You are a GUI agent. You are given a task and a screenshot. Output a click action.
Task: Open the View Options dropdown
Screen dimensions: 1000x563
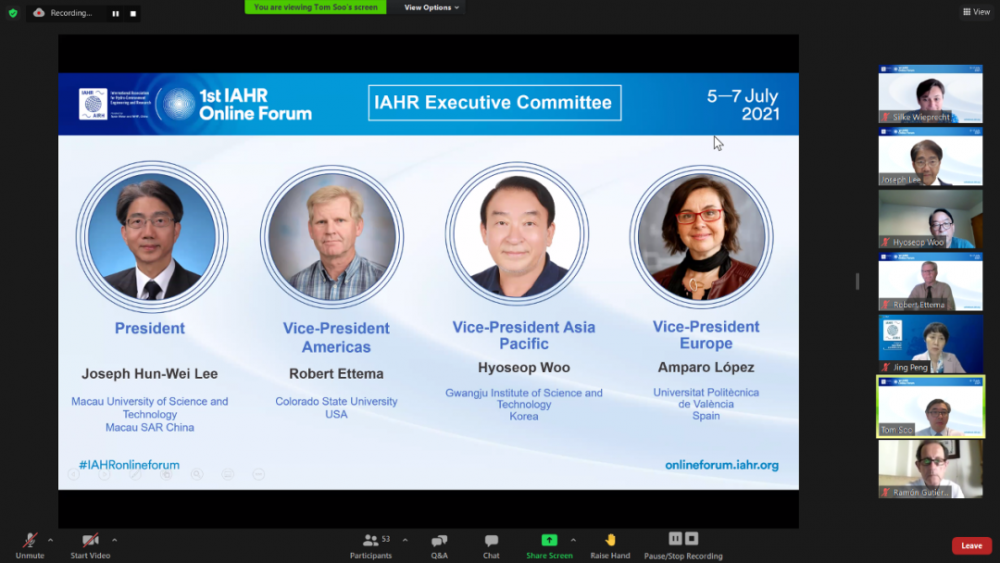431,7
